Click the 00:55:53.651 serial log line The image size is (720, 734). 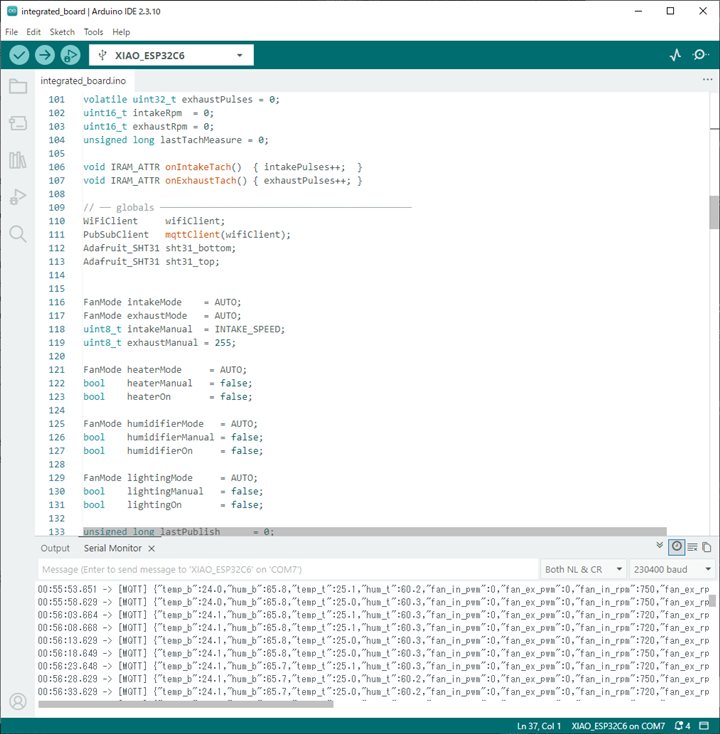(x=373, y=589)
